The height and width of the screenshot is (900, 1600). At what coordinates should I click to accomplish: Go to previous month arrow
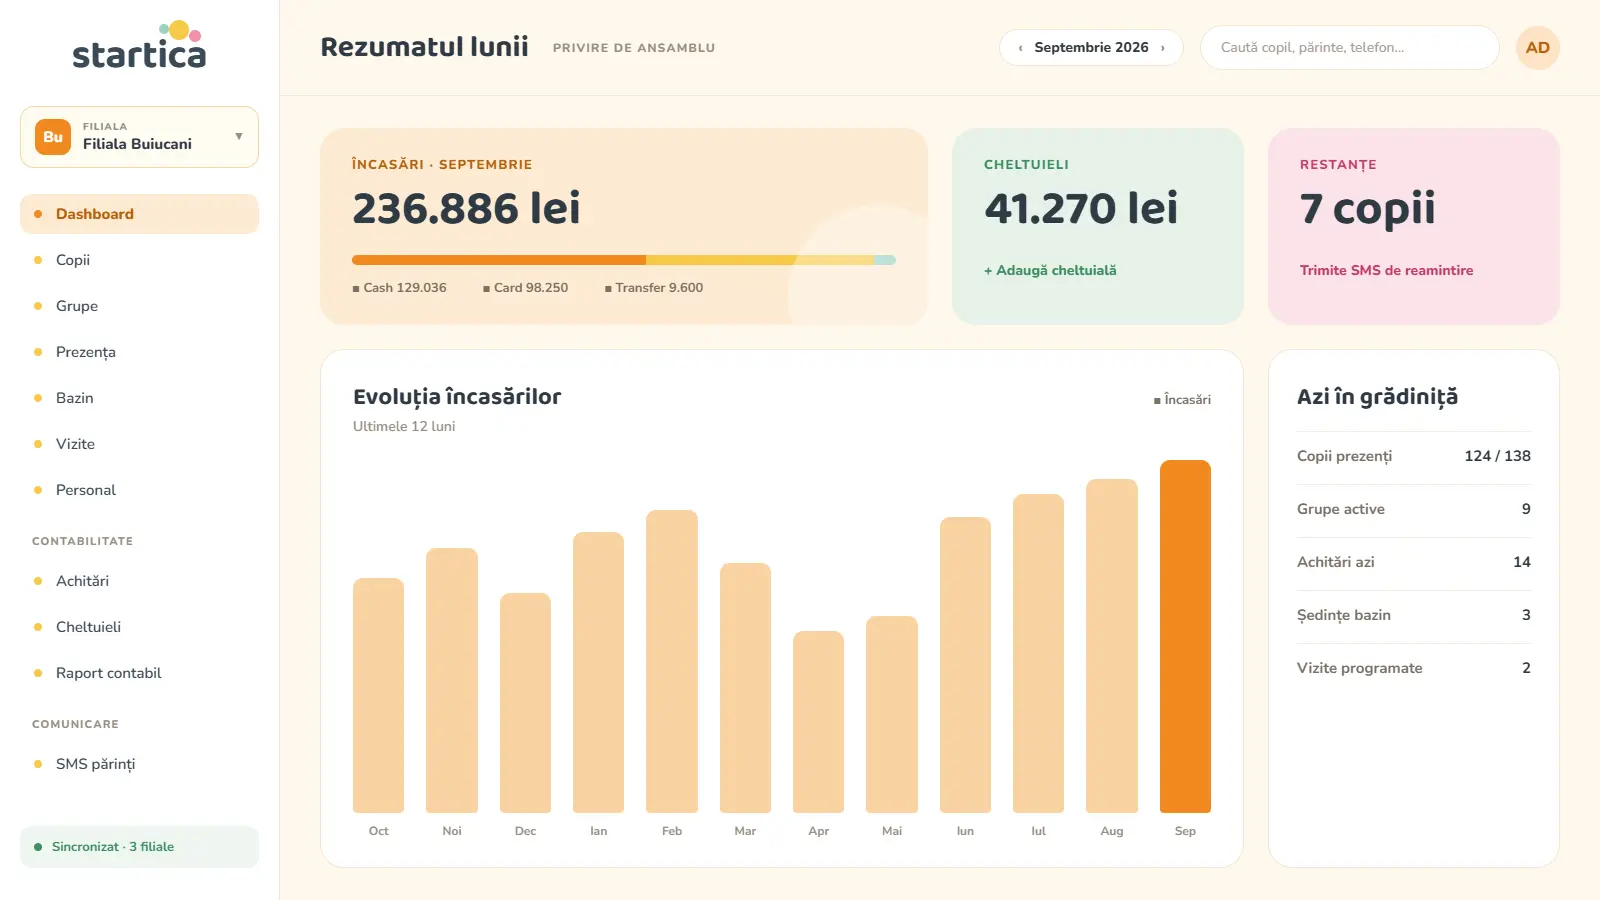pyautogui.click(x=1020, y=48)
